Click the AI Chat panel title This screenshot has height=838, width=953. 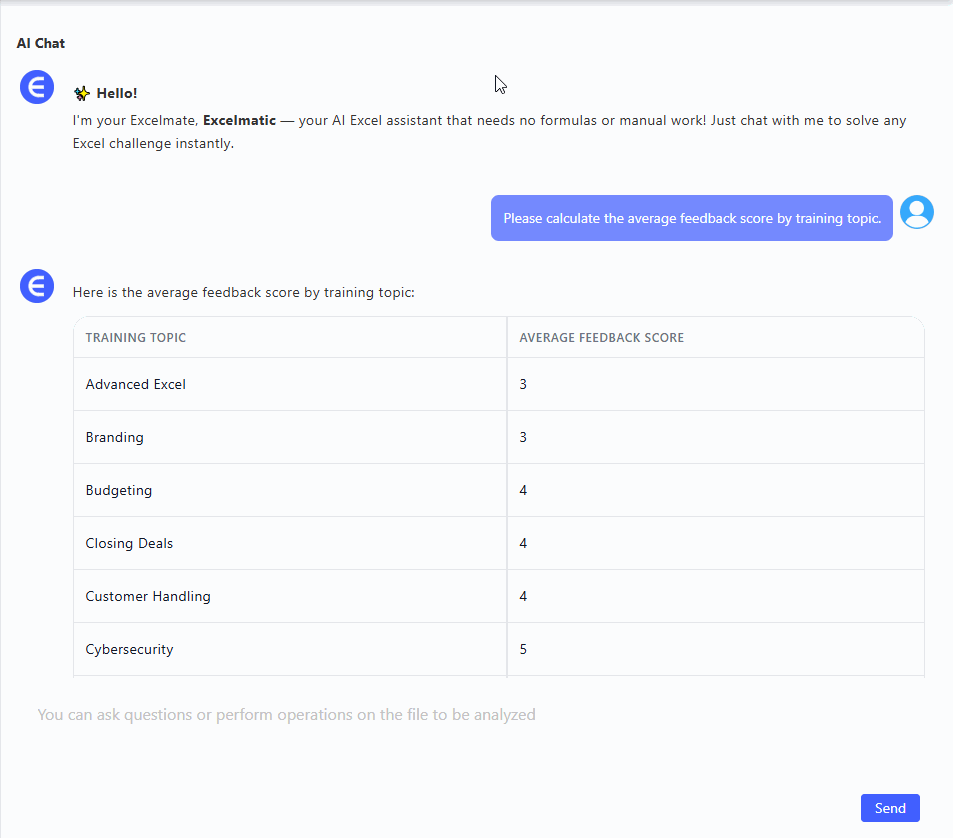coord(41,43)
